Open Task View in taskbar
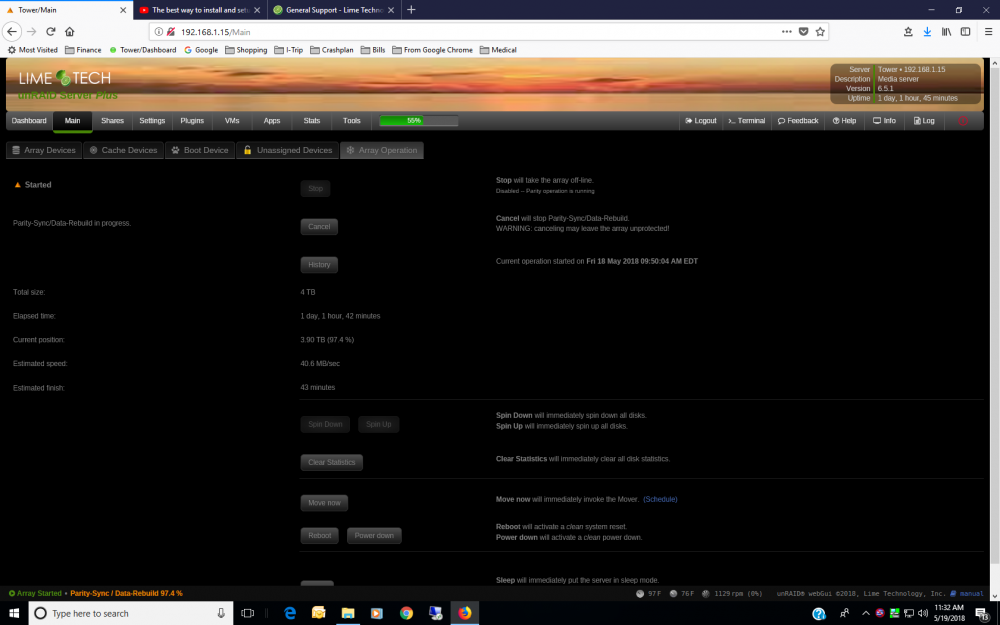Image resolution: width=1000 pixels, height=625 pixels. click(247, 613)
